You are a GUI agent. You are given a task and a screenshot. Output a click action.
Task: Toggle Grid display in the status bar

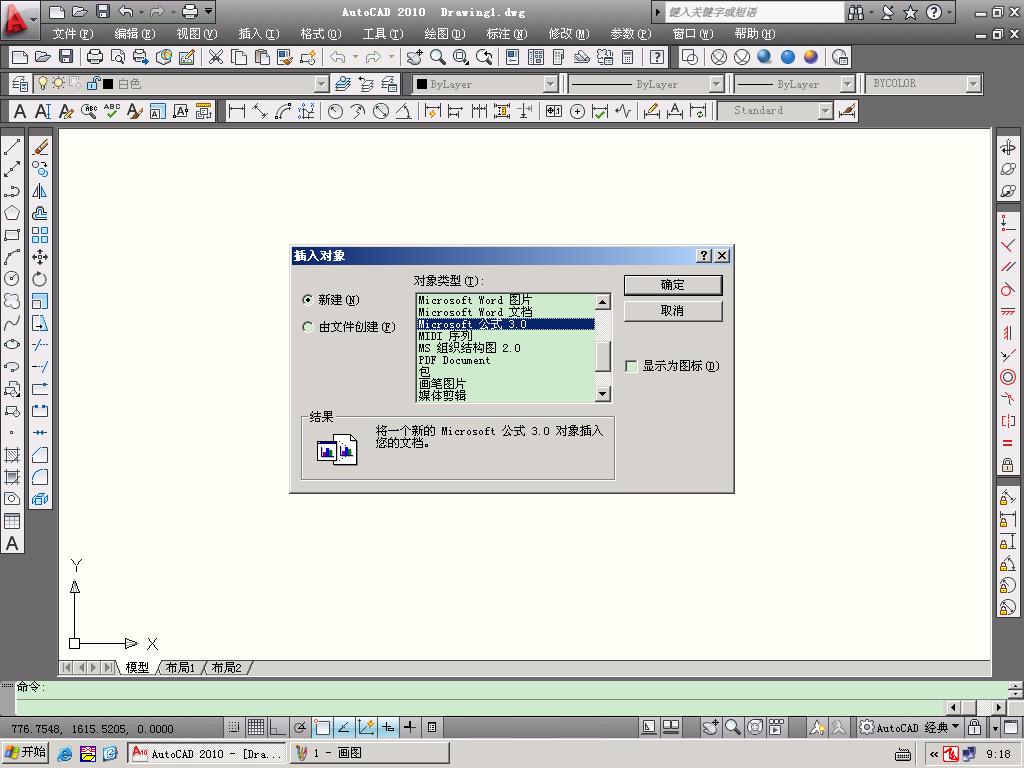tap(256, 727)
